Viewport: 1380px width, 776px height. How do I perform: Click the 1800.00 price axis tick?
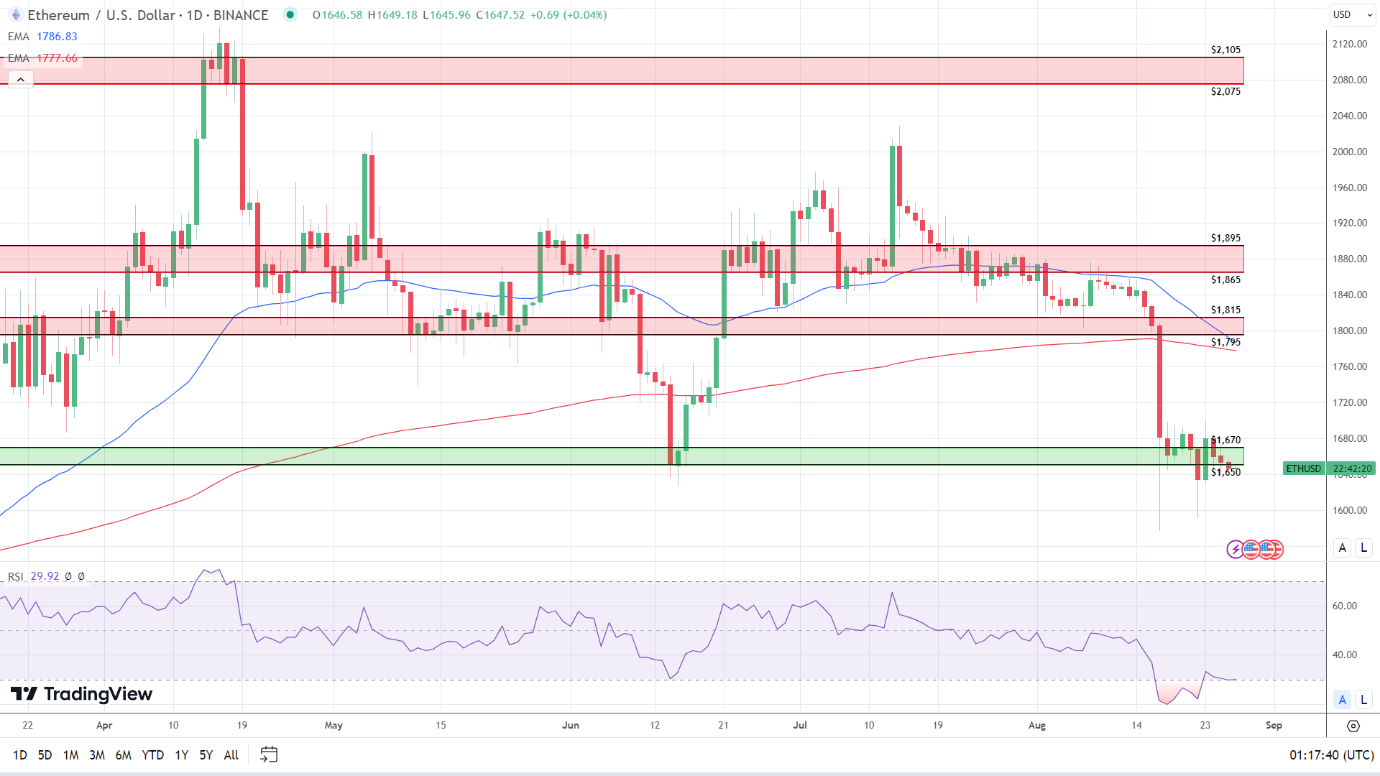tap(1350, 331)
